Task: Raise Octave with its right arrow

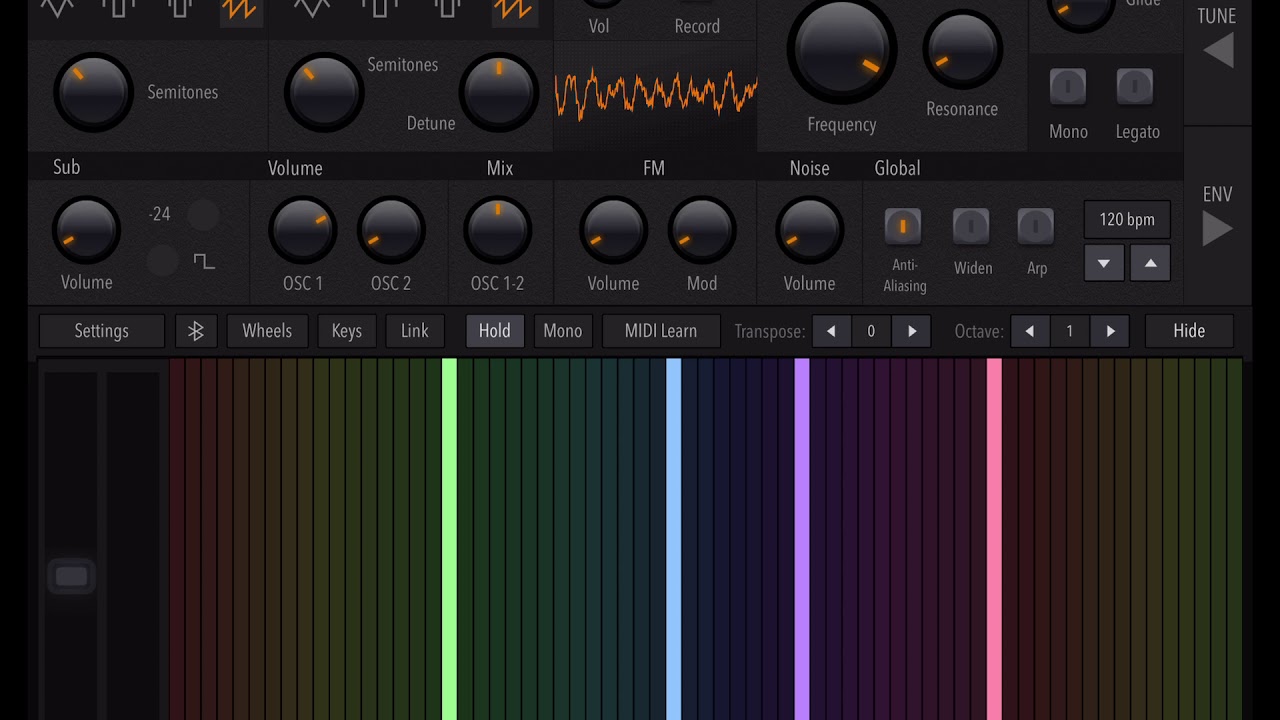Action: click(x=1110, y=331)
